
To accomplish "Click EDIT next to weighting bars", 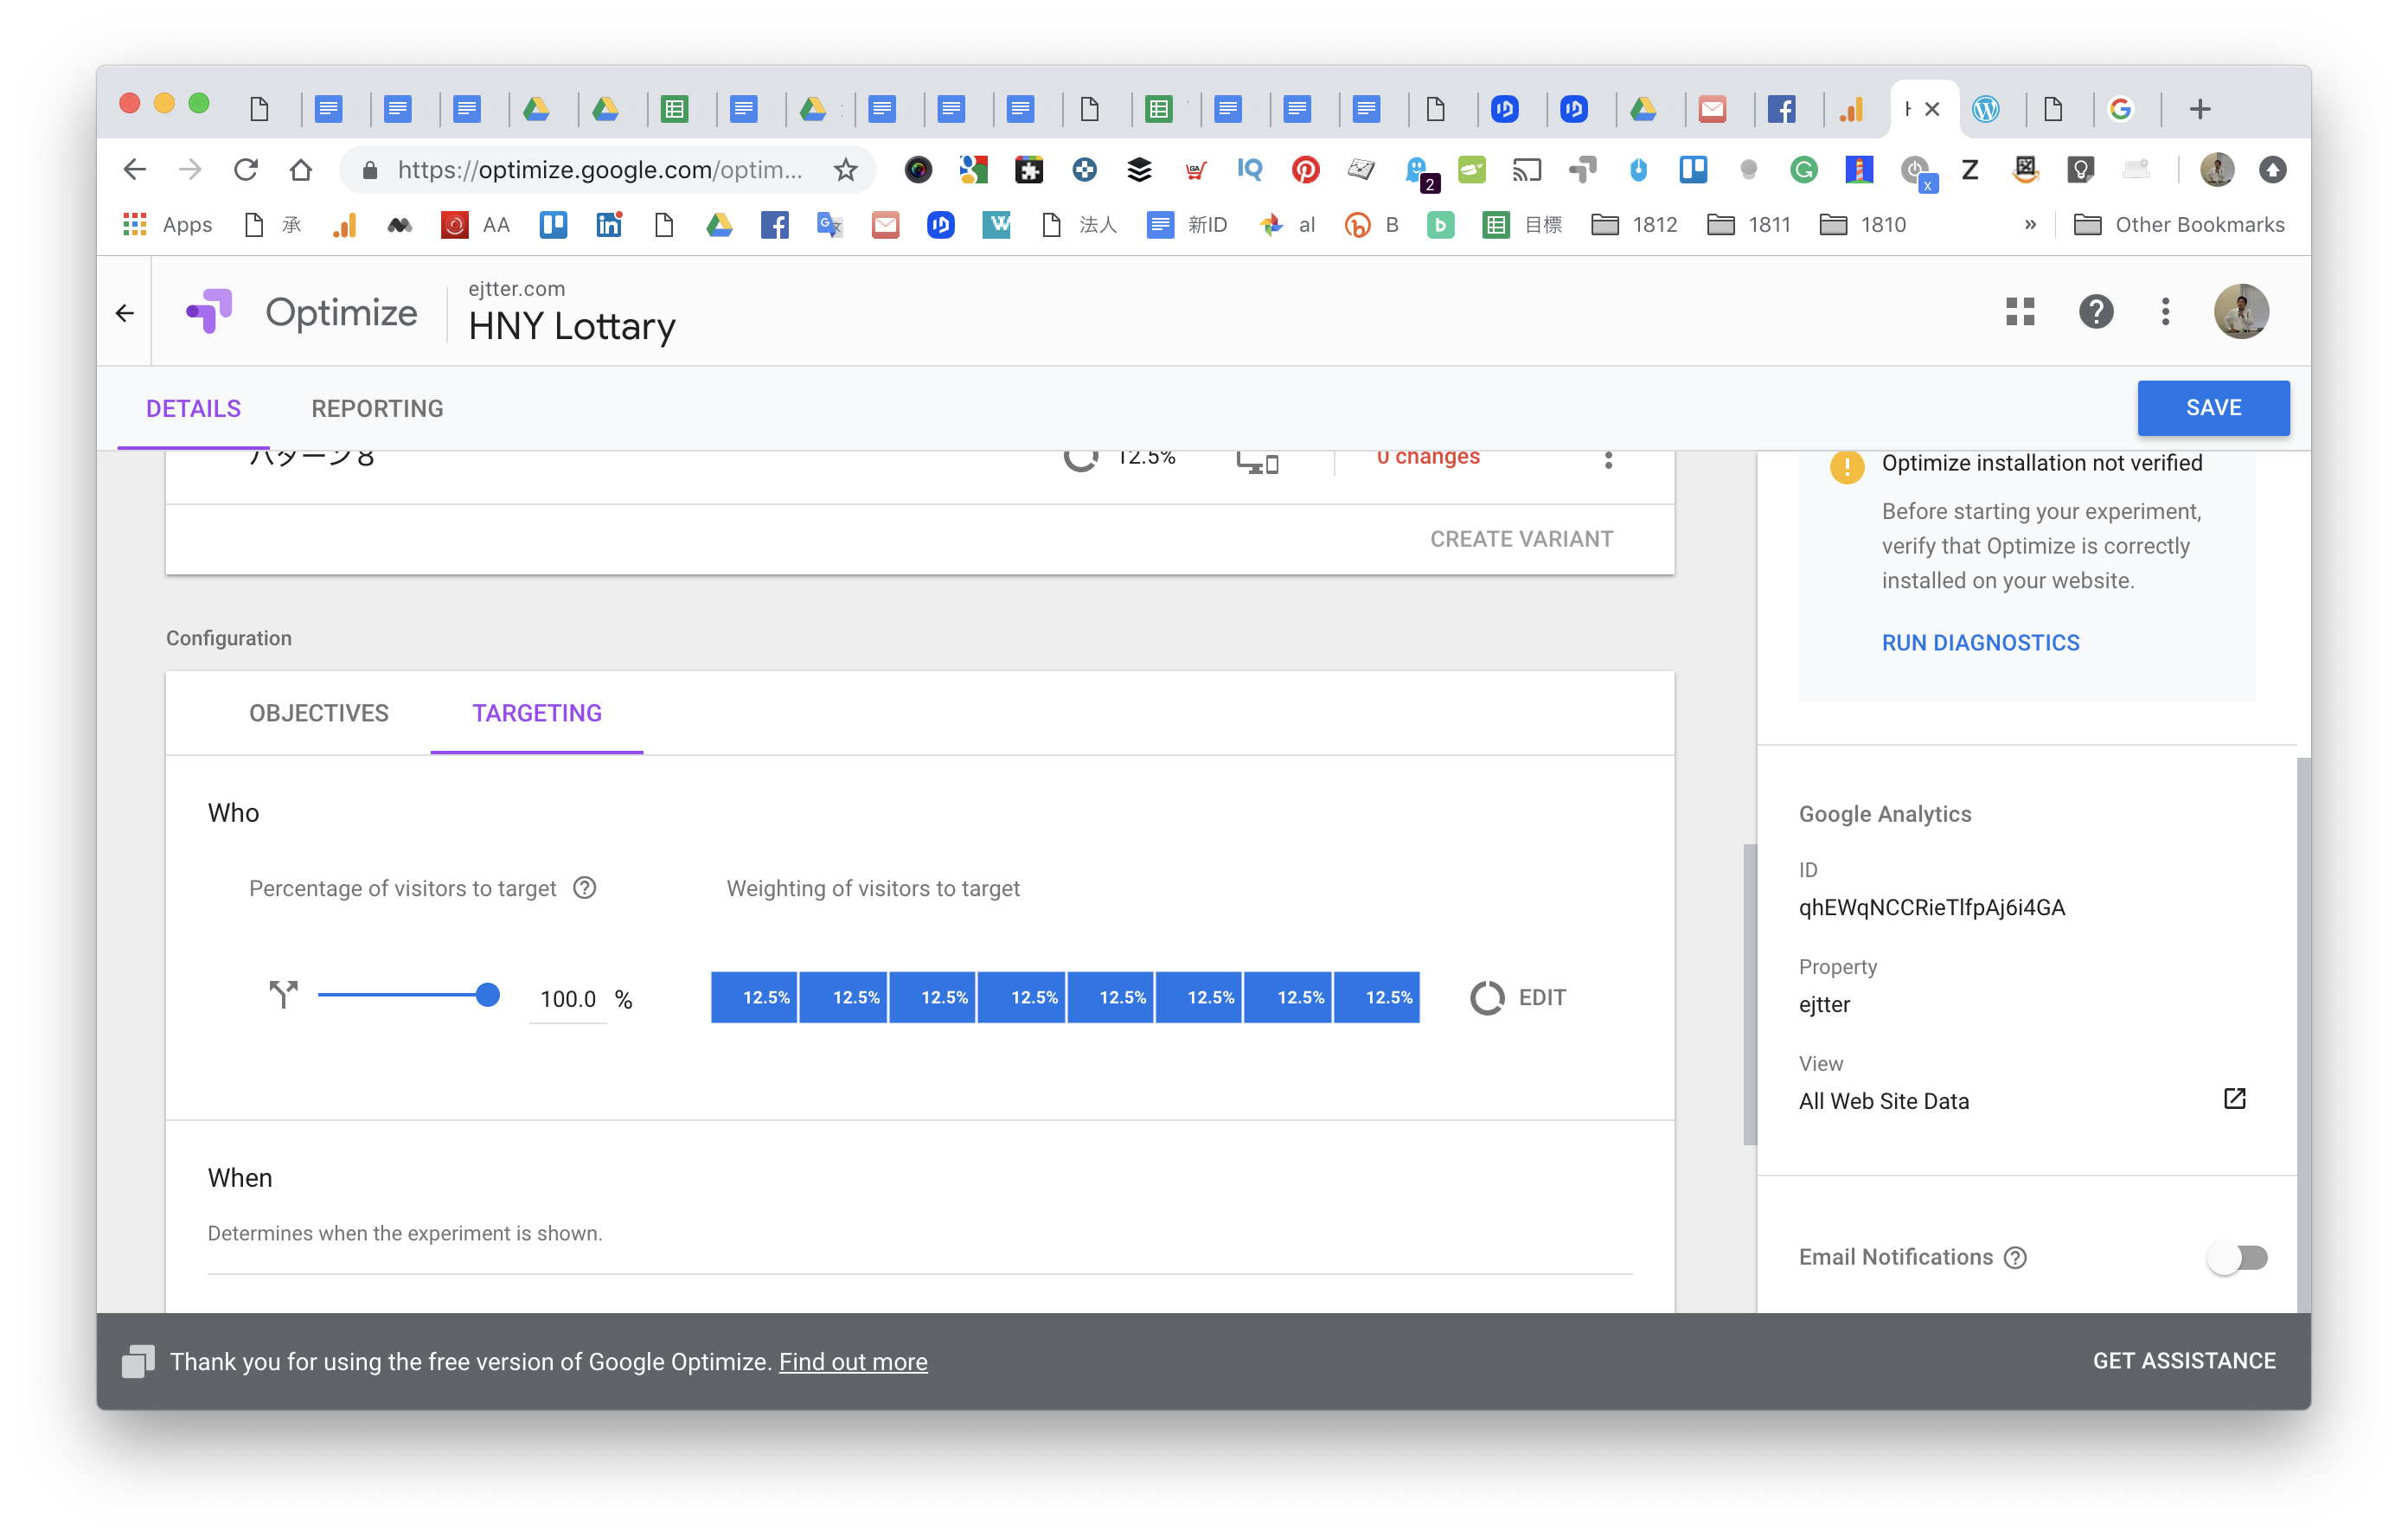I will tap(1541, 997).
